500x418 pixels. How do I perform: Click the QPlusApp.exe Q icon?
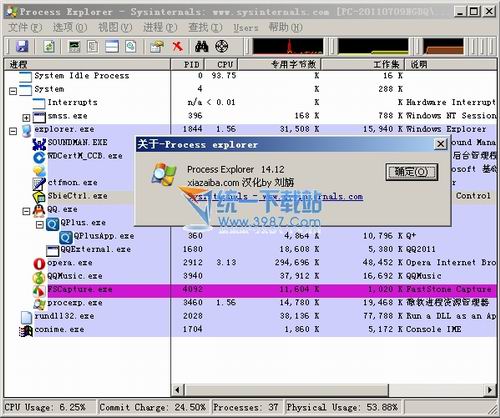pos(65,237)
